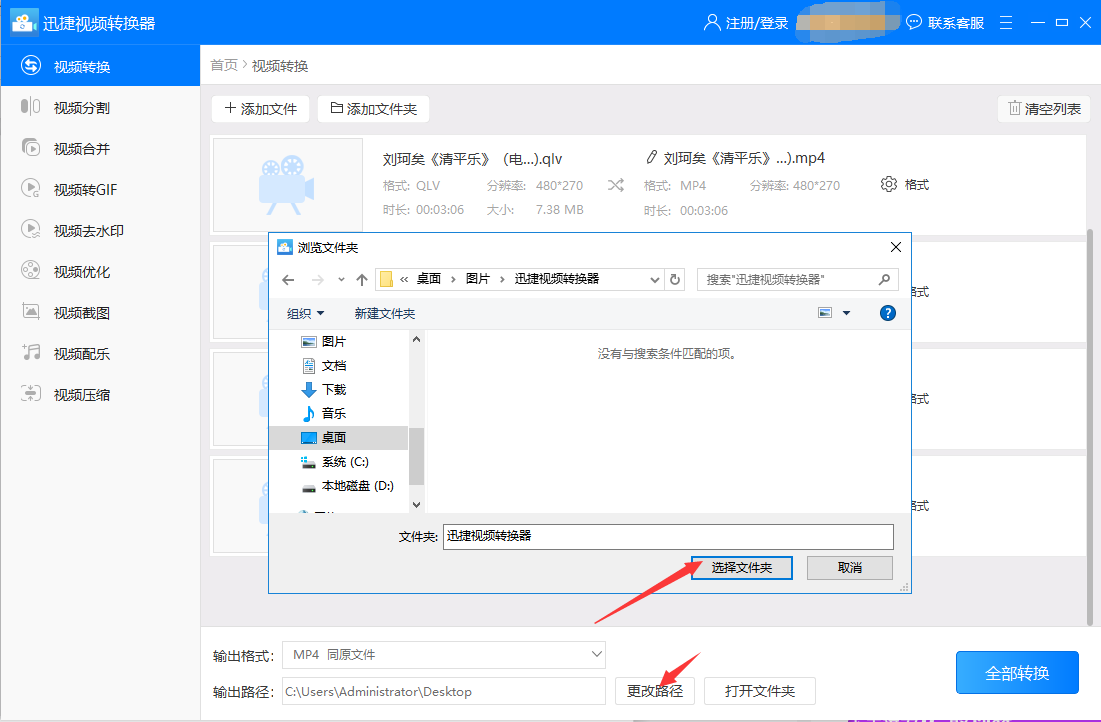1101x722 pixels.
Task: Open the 组织 dropdown menu
Action: 305,313
